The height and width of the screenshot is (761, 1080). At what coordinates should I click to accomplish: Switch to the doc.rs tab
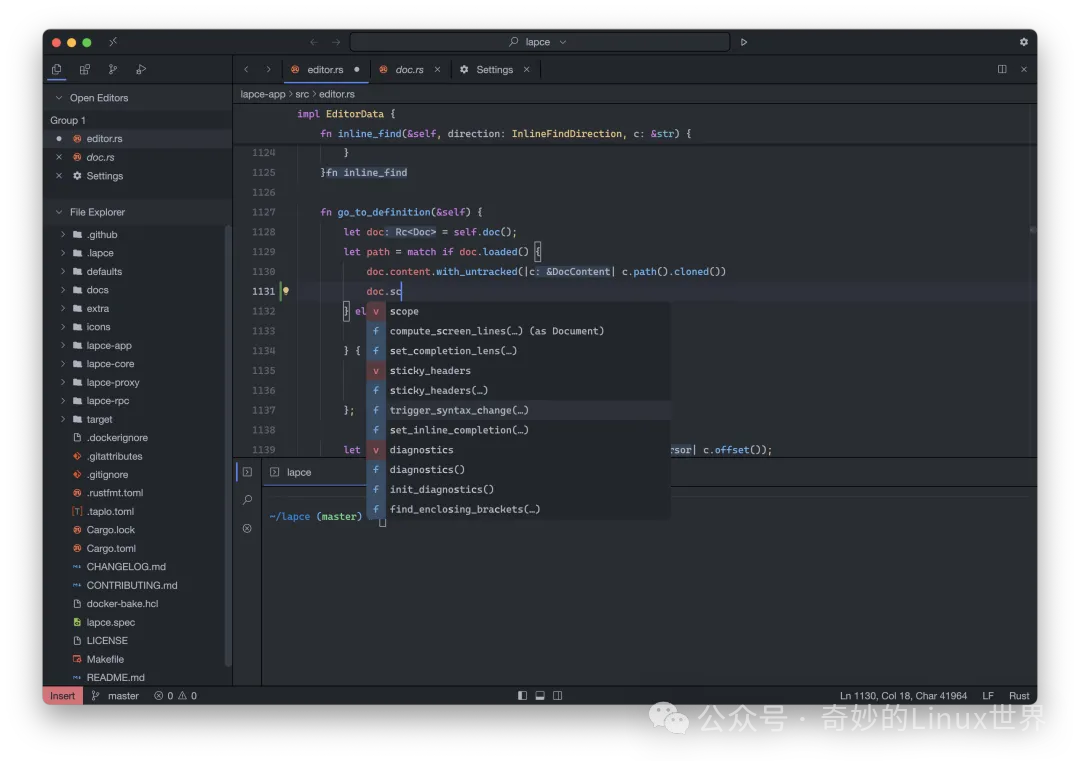click(409, 70)
